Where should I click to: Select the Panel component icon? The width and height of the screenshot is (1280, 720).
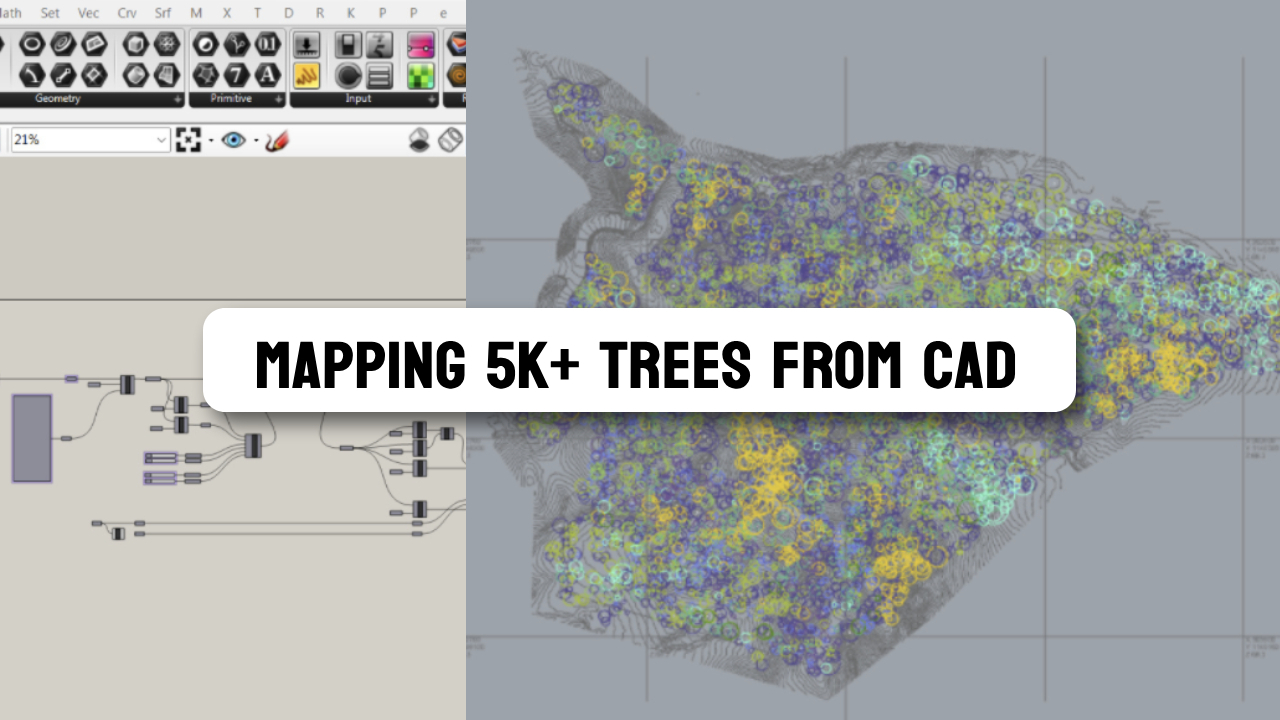click(380, 75)
